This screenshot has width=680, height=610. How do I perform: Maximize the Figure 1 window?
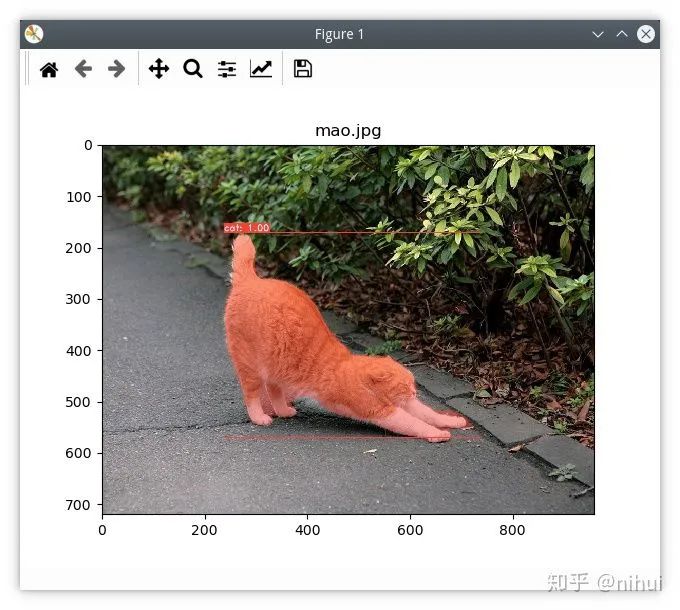(x=622, y=34)
